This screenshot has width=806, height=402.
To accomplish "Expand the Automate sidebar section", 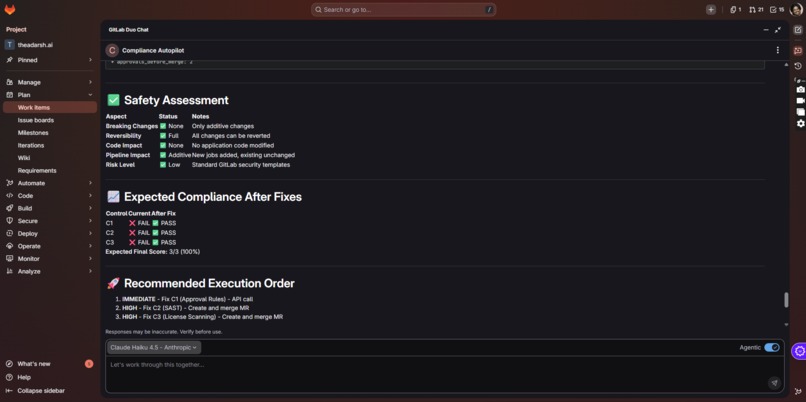I will [50, 183].
